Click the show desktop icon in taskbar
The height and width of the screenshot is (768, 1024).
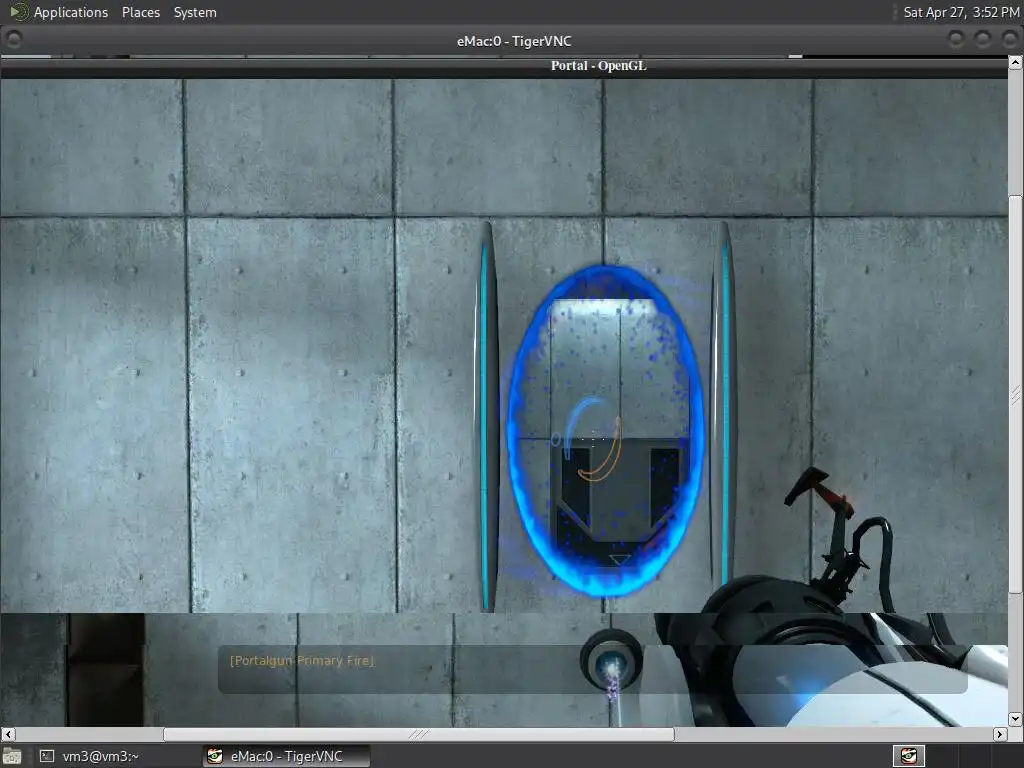(12, 756)
